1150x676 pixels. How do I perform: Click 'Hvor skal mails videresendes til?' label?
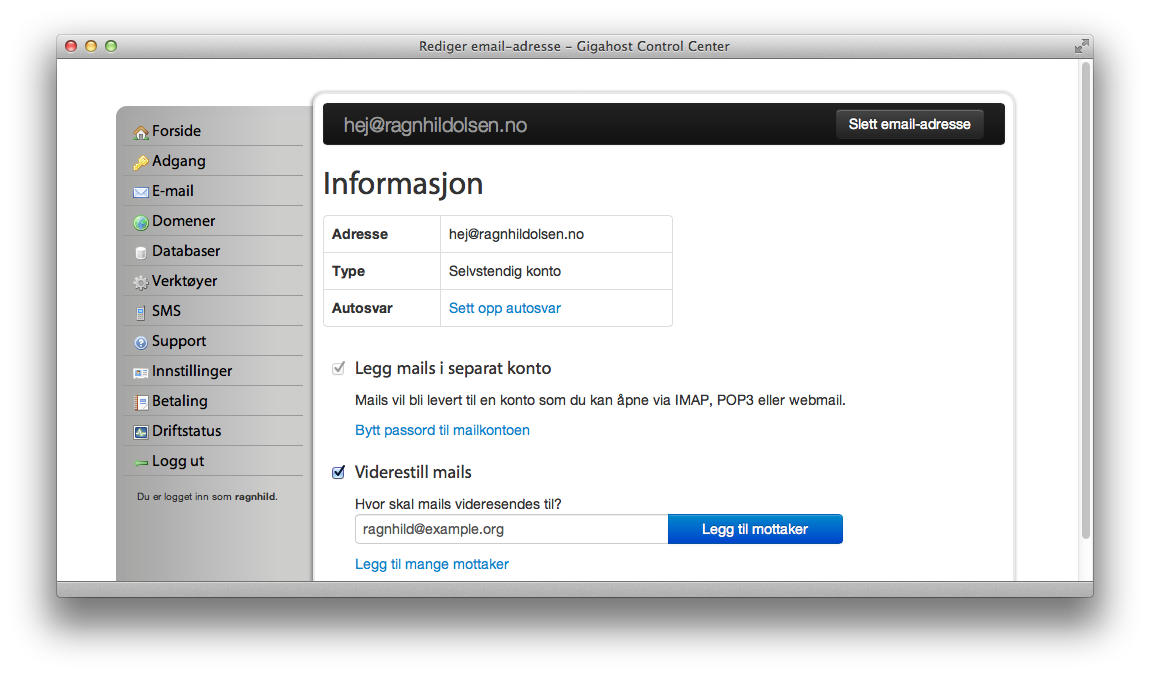click(458, 504)
